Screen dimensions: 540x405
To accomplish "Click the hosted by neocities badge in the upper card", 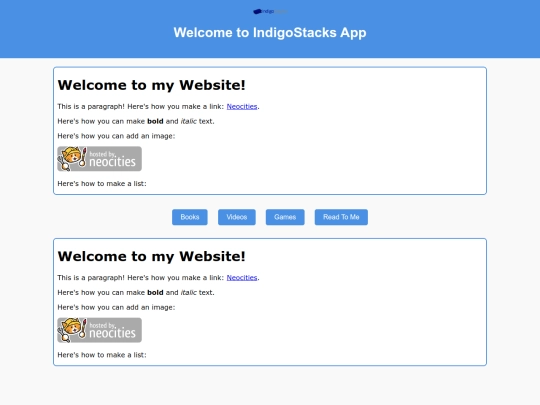I will coord(100,159).
